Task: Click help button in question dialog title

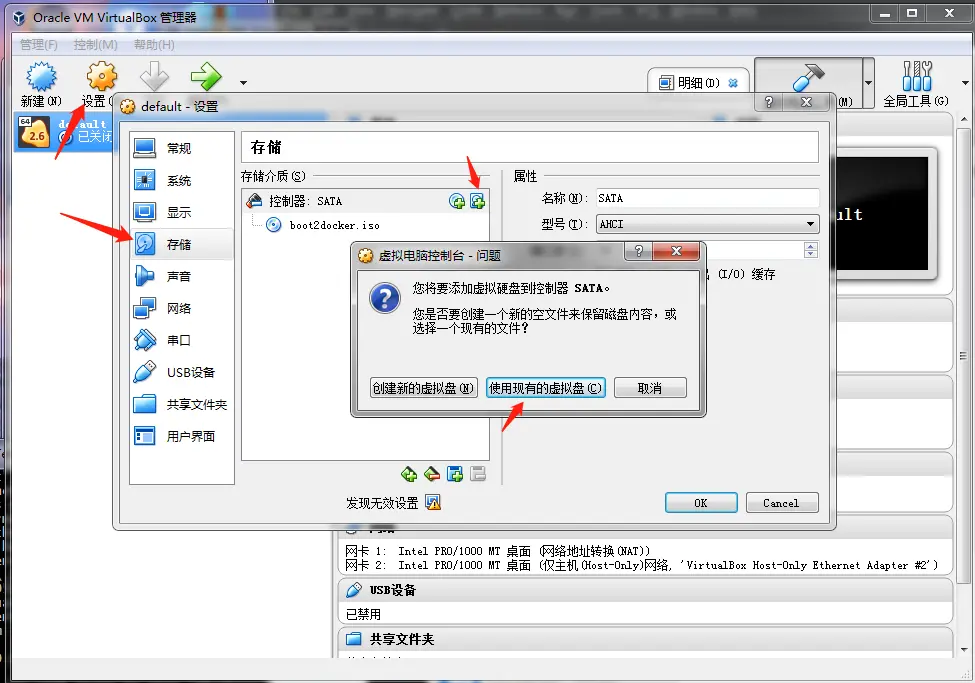Action: [639, 251]
